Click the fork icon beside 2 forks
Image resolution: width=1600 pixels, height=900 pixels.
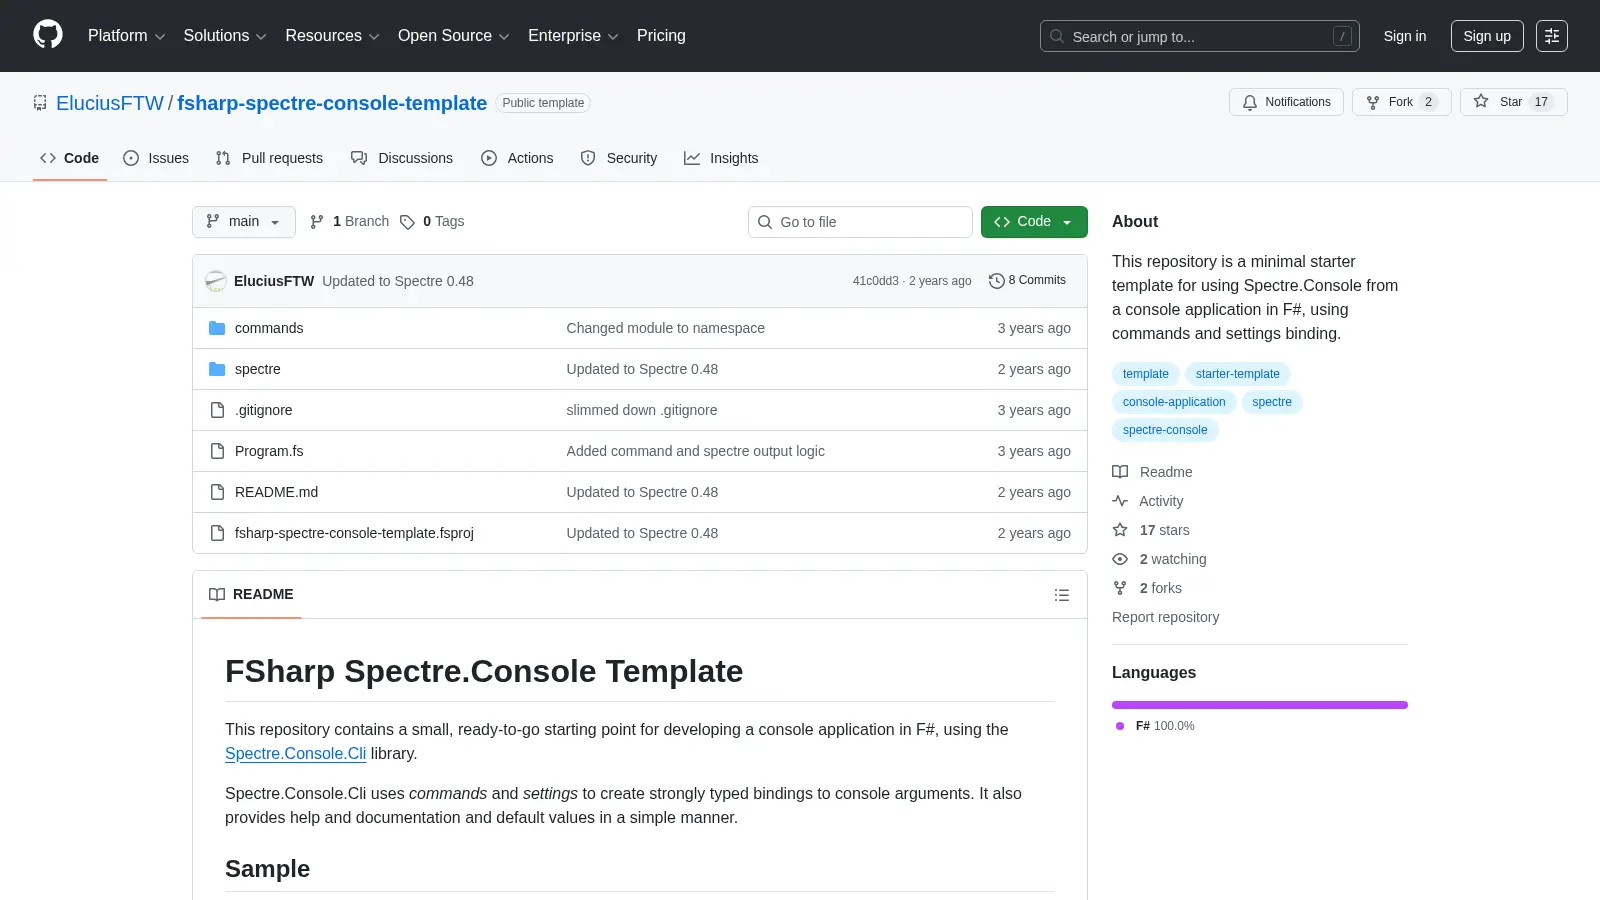click(x=1120, y=588)
